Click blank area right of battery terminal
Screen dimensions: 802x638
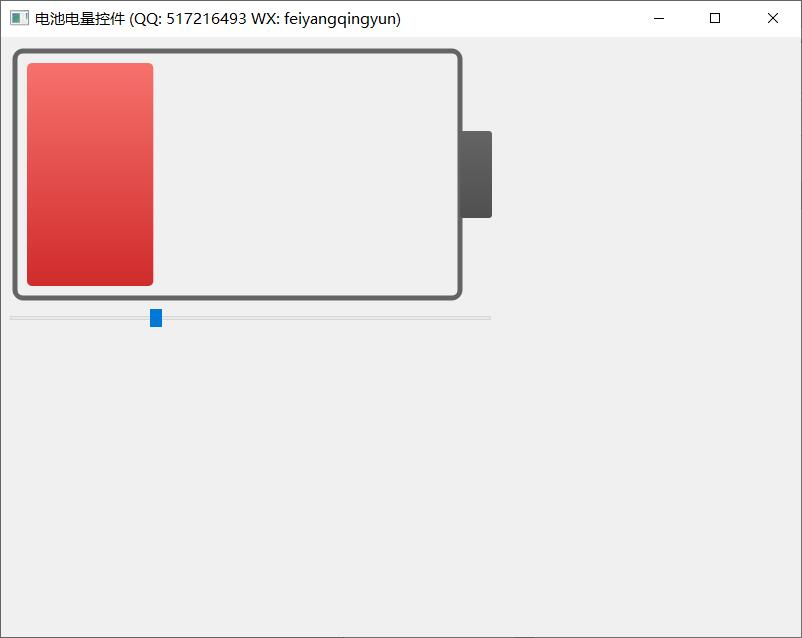coord(640,174)
